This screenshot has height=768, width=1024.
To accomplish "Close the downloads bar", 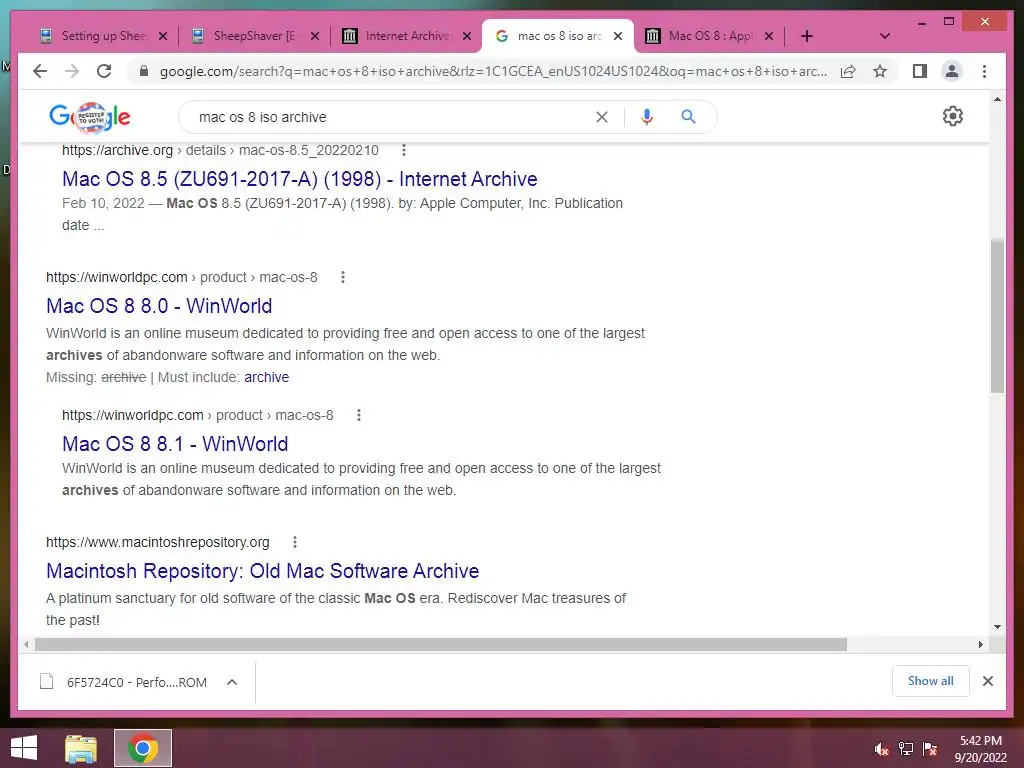I will [987, 681].
